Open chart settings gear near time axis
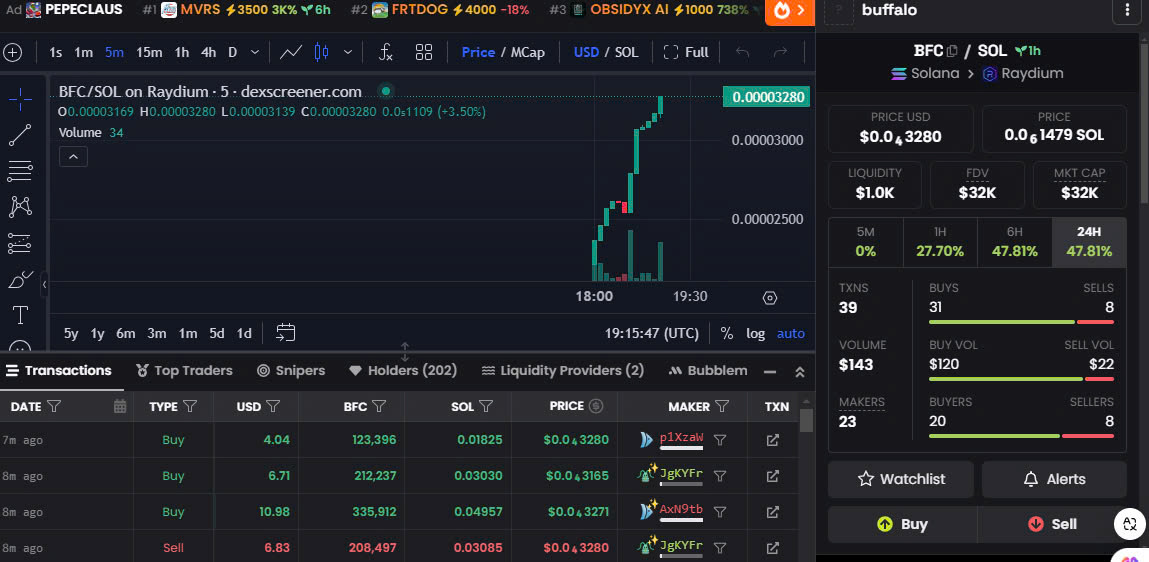The image size is (1149, 562). (769, 298)
